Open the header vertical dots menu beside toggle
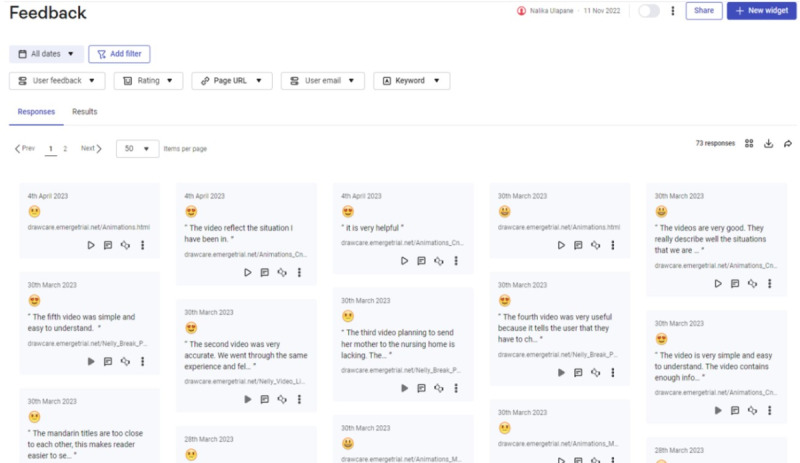This screenshot has height=463, width=800. [x=672, y=11]
